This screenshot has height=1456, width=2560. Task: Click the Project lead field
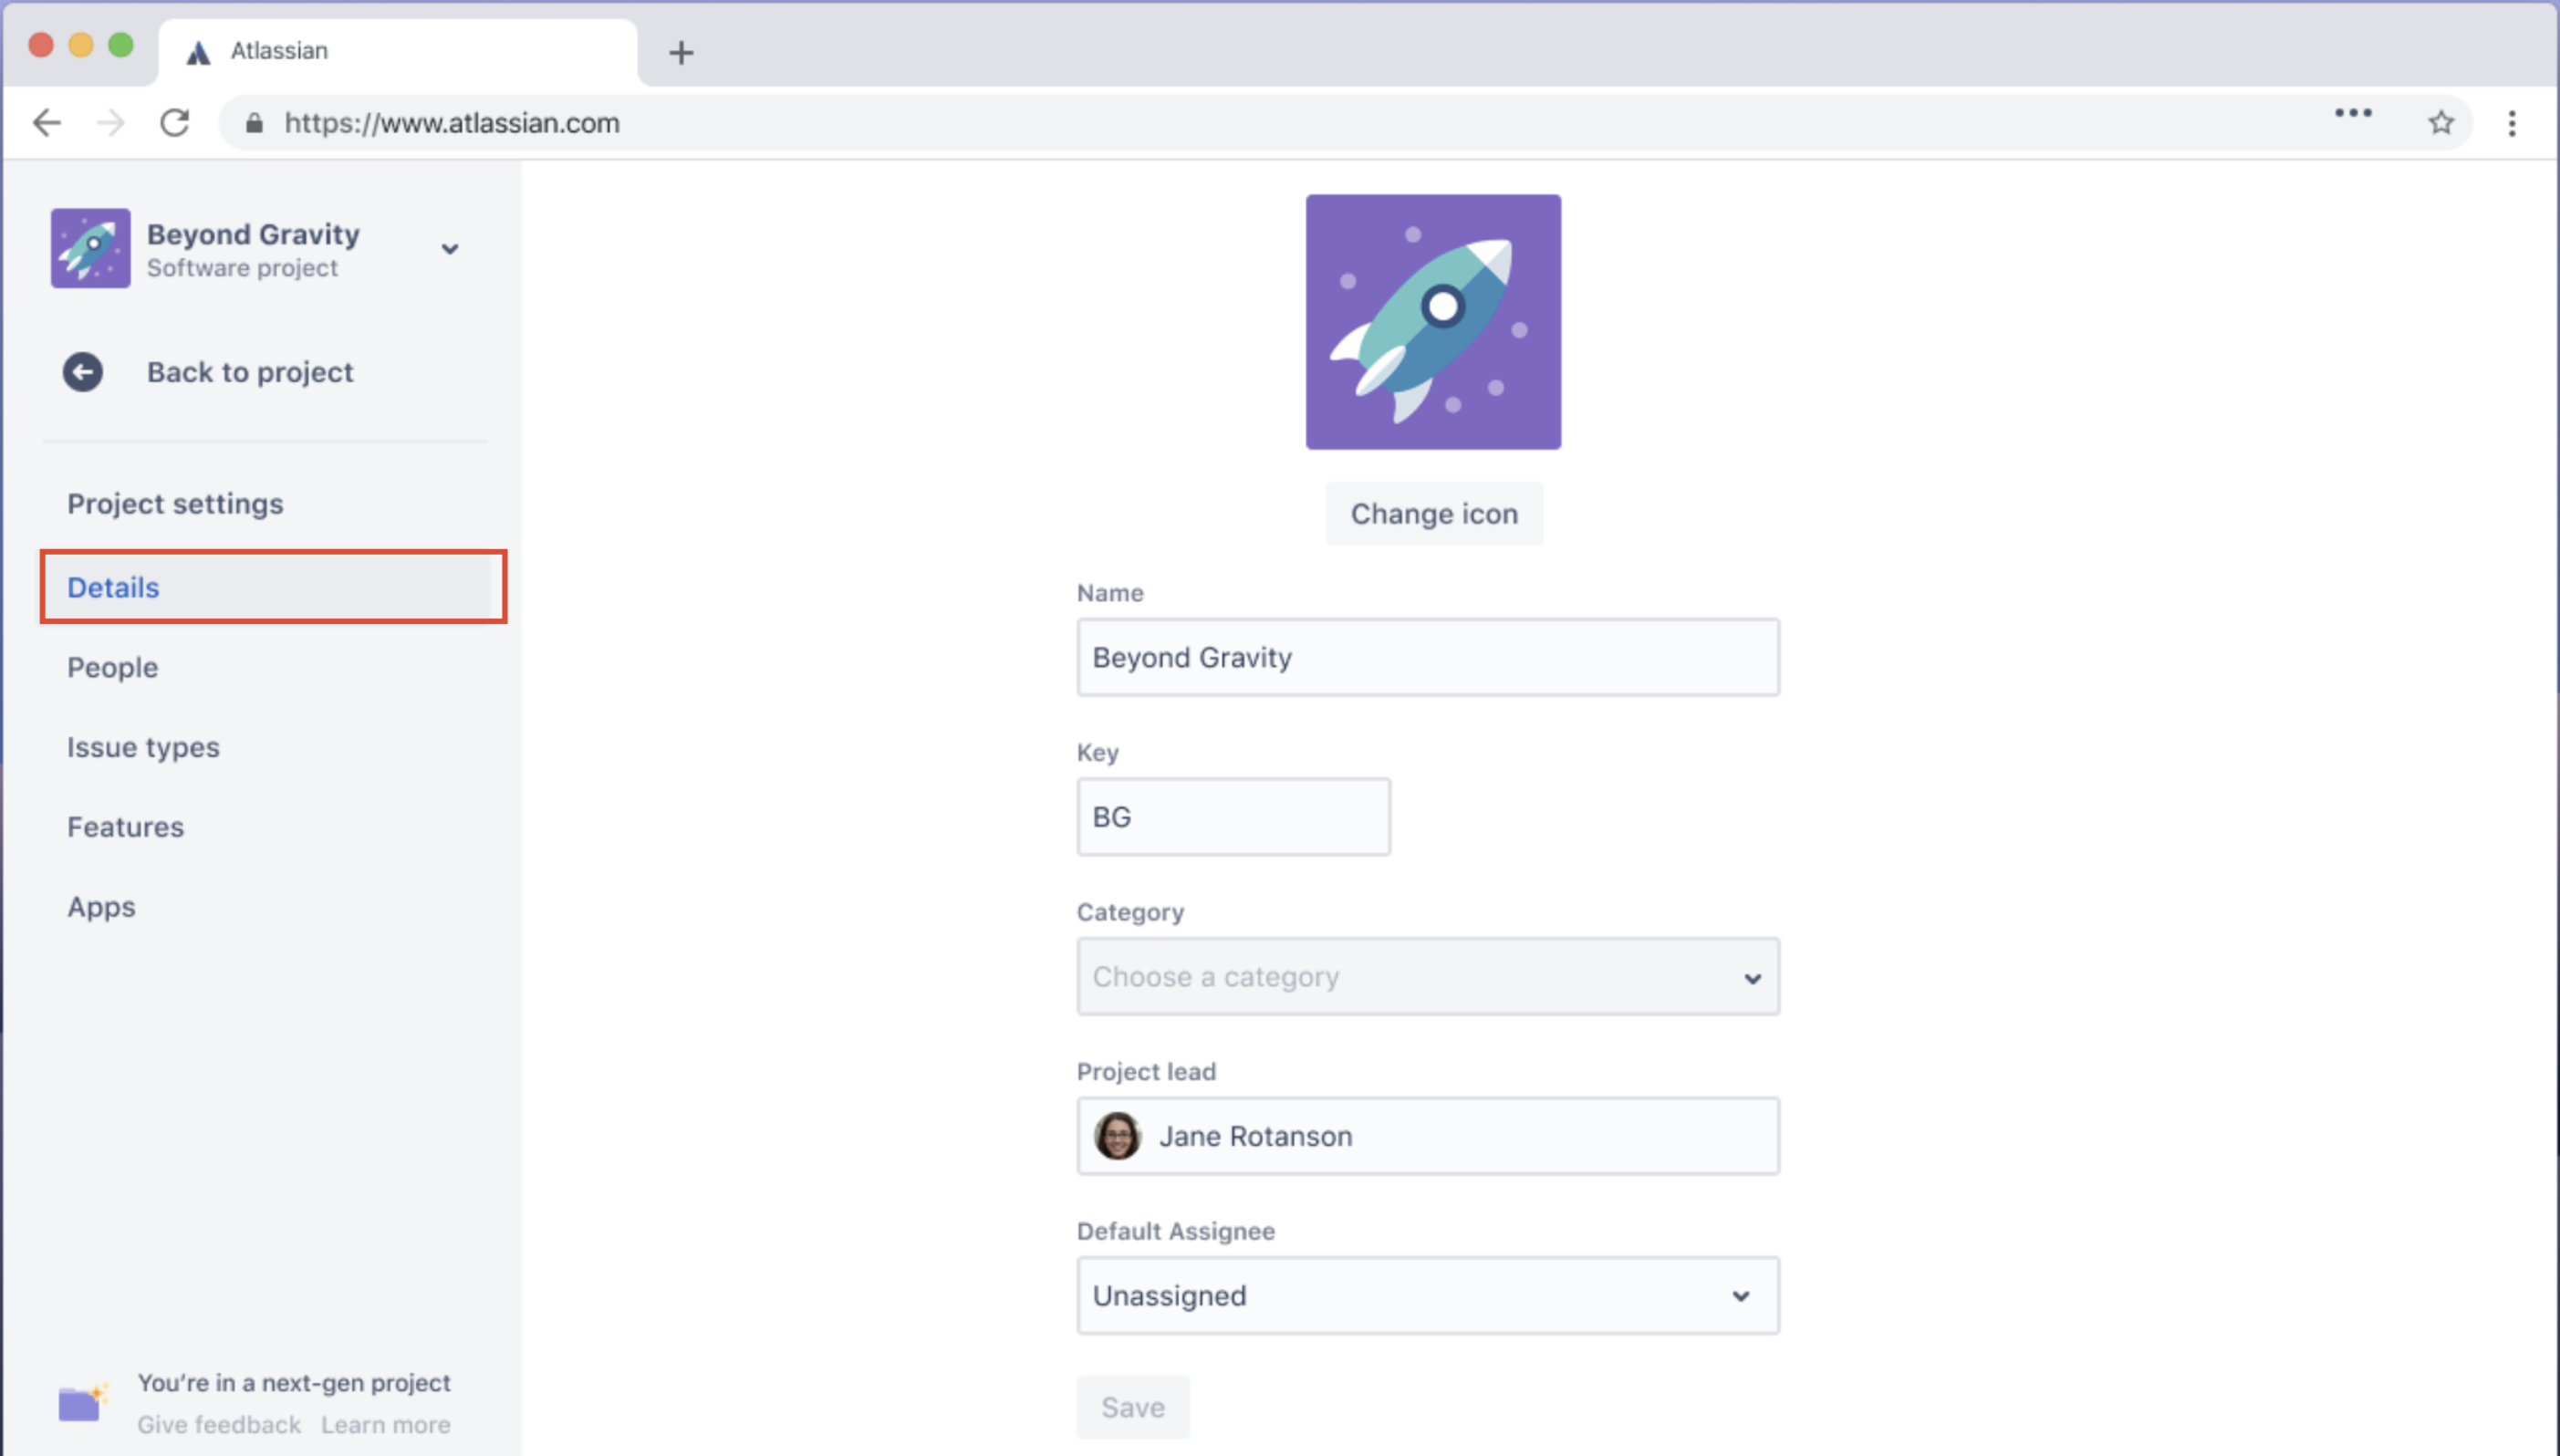(1428, 1136)
